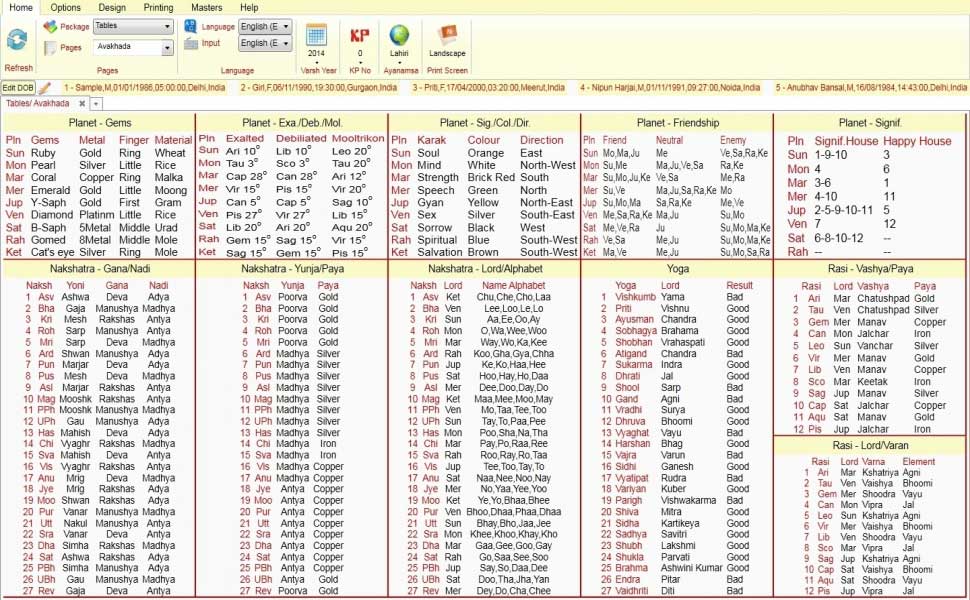
Task: Close the Tables/ Avakhada tab
Action: (82, 103)
